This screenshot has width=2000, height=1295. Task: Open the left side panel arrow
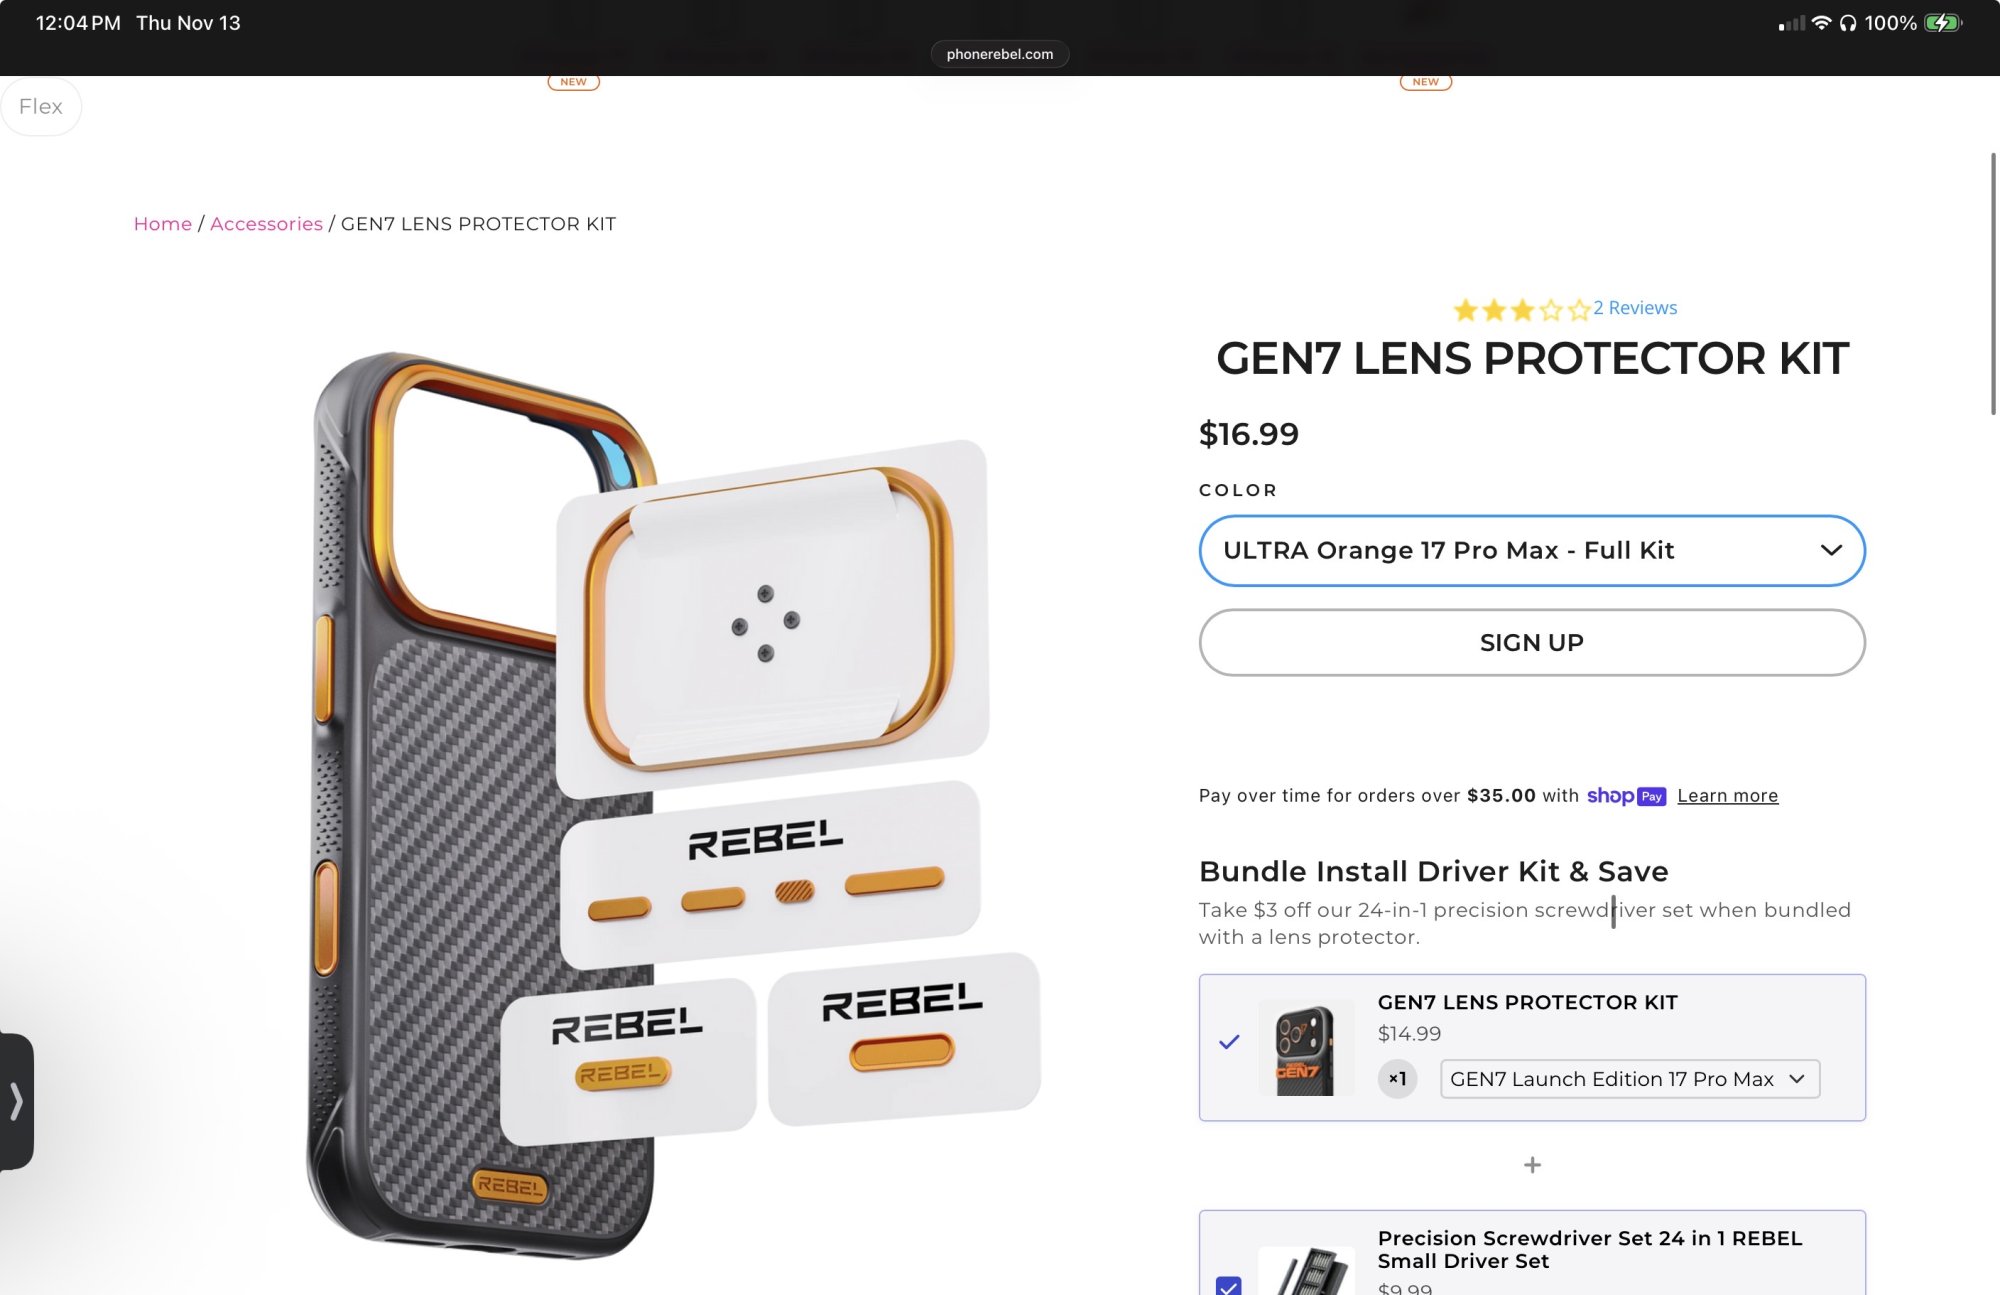(16, 1101)
